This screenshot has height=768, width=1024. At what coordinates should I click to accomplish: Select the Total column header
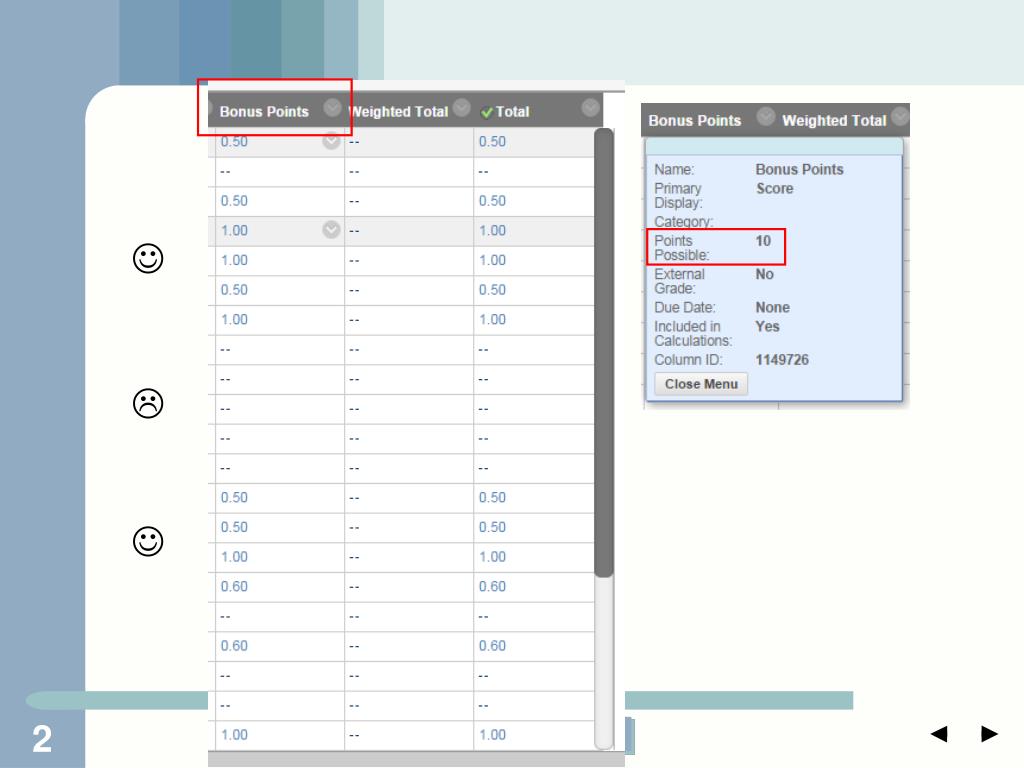[512, 112]
